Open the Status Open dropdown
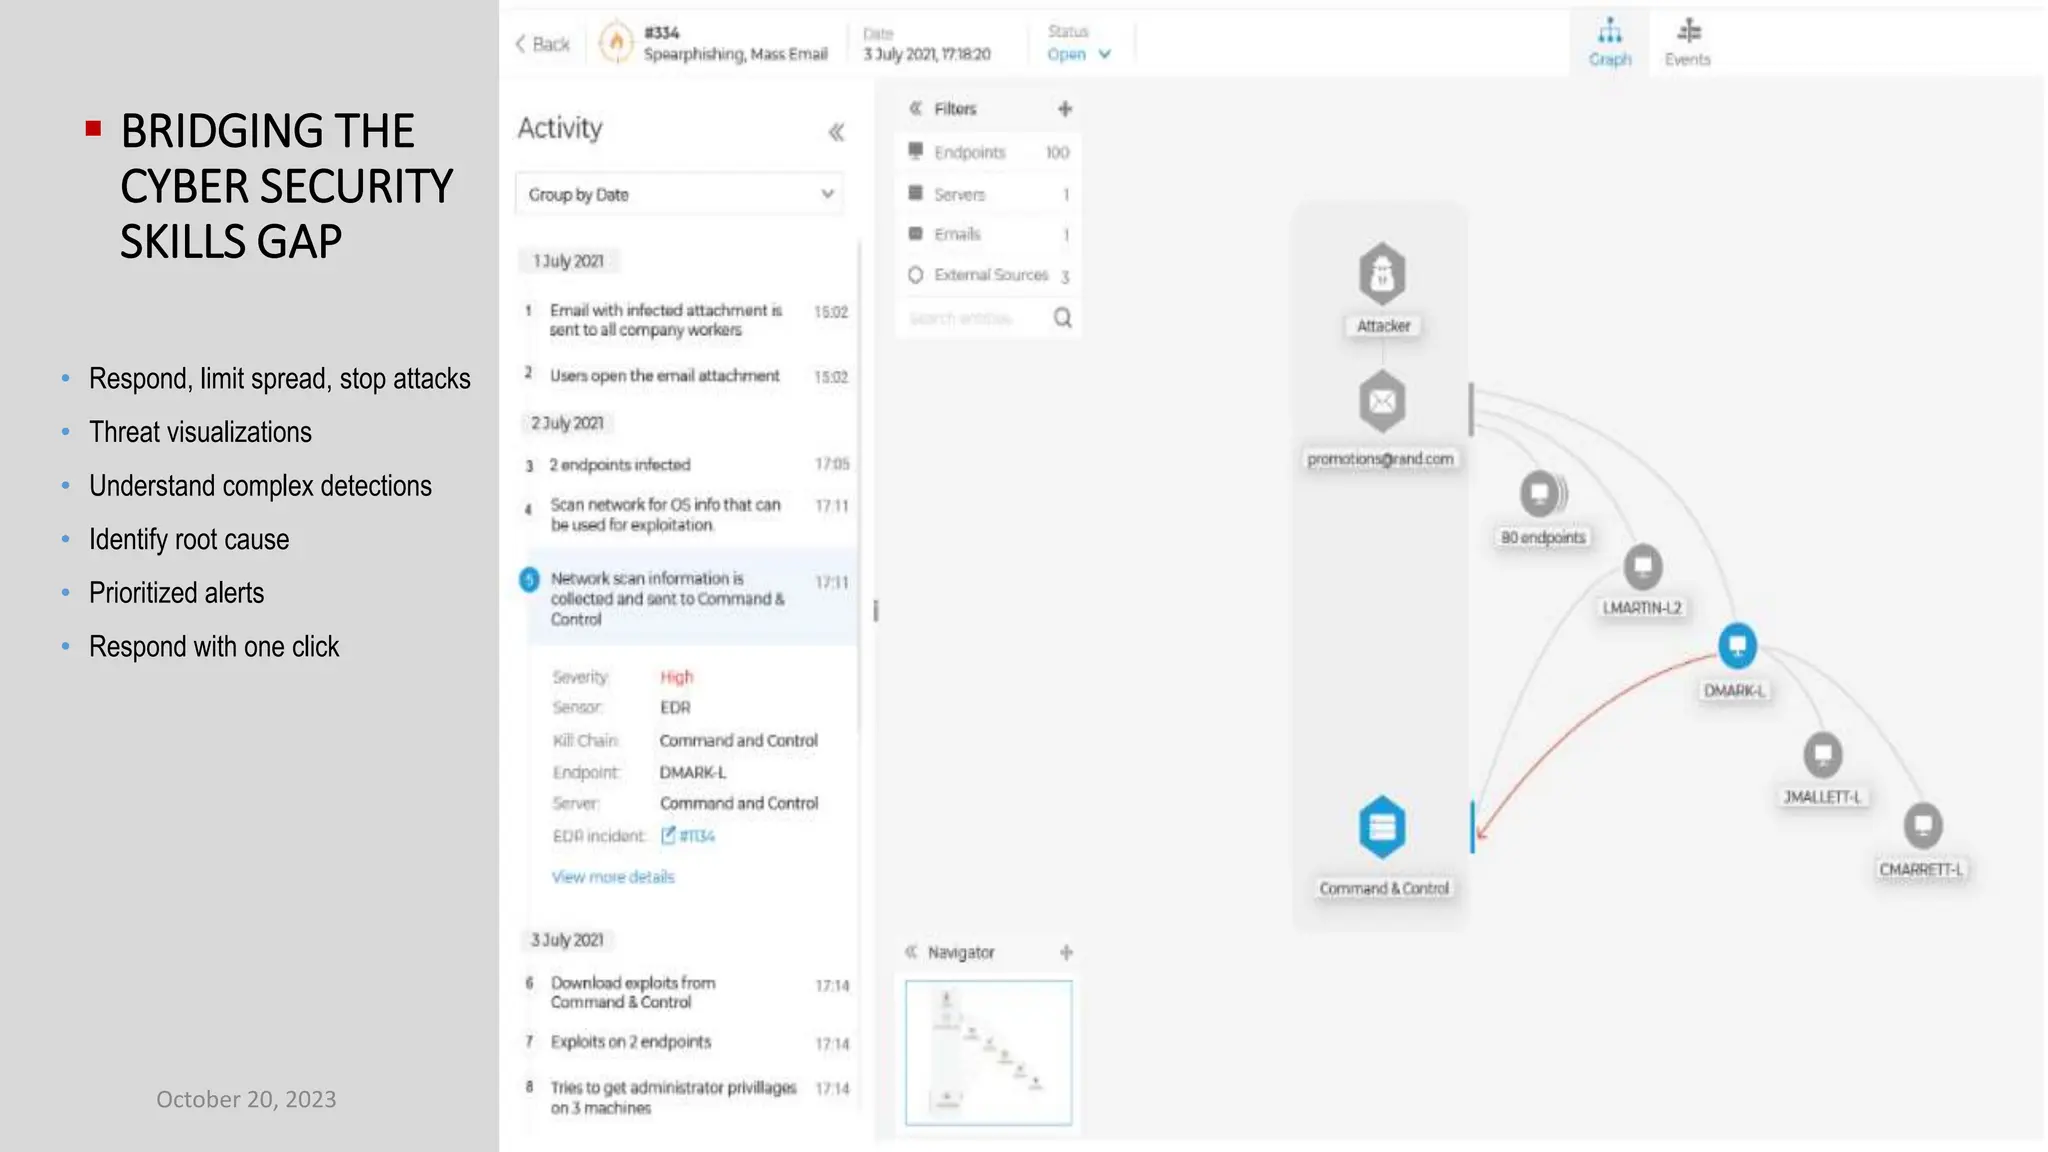This screenshot has height=1152, width=2048. (1079, 55)
